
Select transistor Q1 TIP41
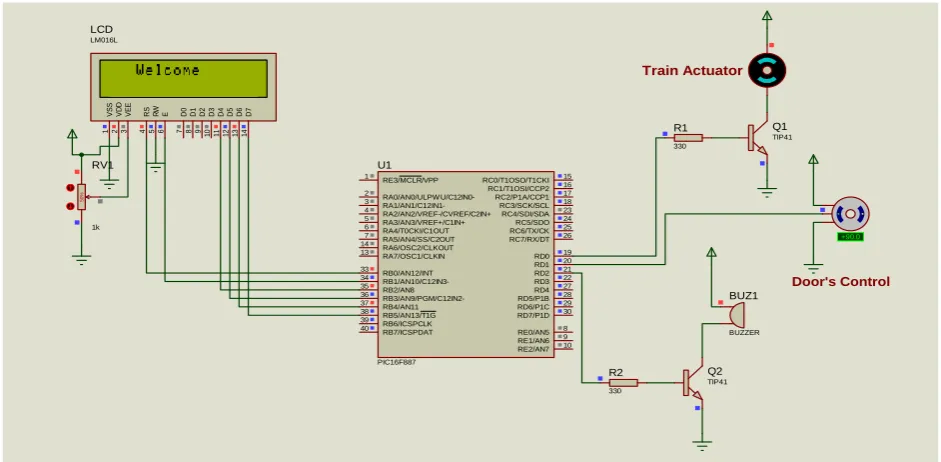(x=756, y=139)
